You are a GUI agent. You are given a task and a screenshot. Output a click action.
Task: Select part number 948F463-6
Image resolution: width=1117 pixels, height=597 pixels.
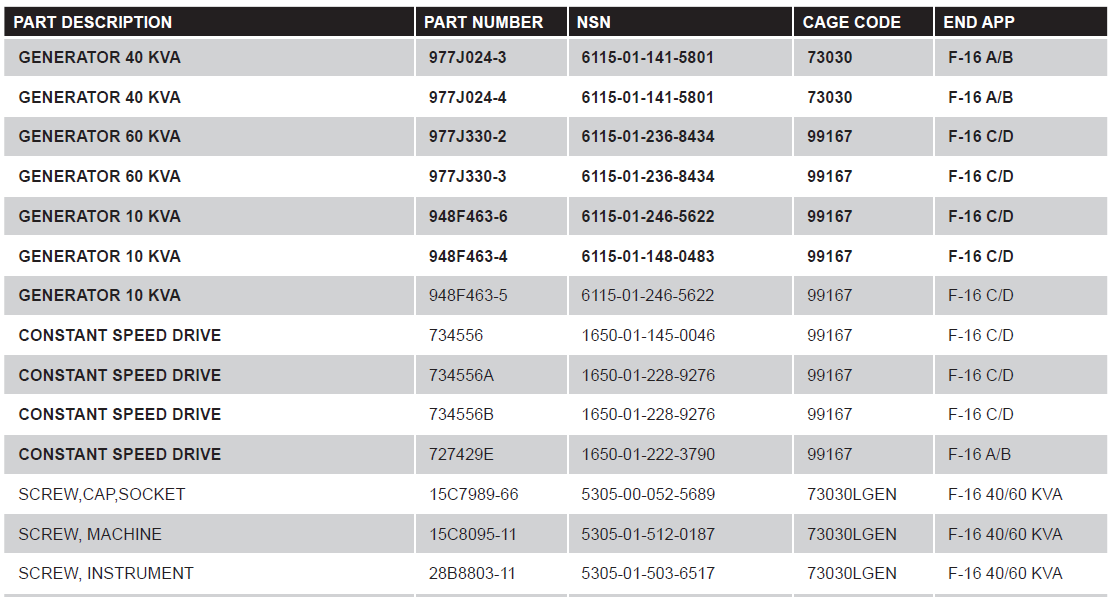tap(468, 216)
